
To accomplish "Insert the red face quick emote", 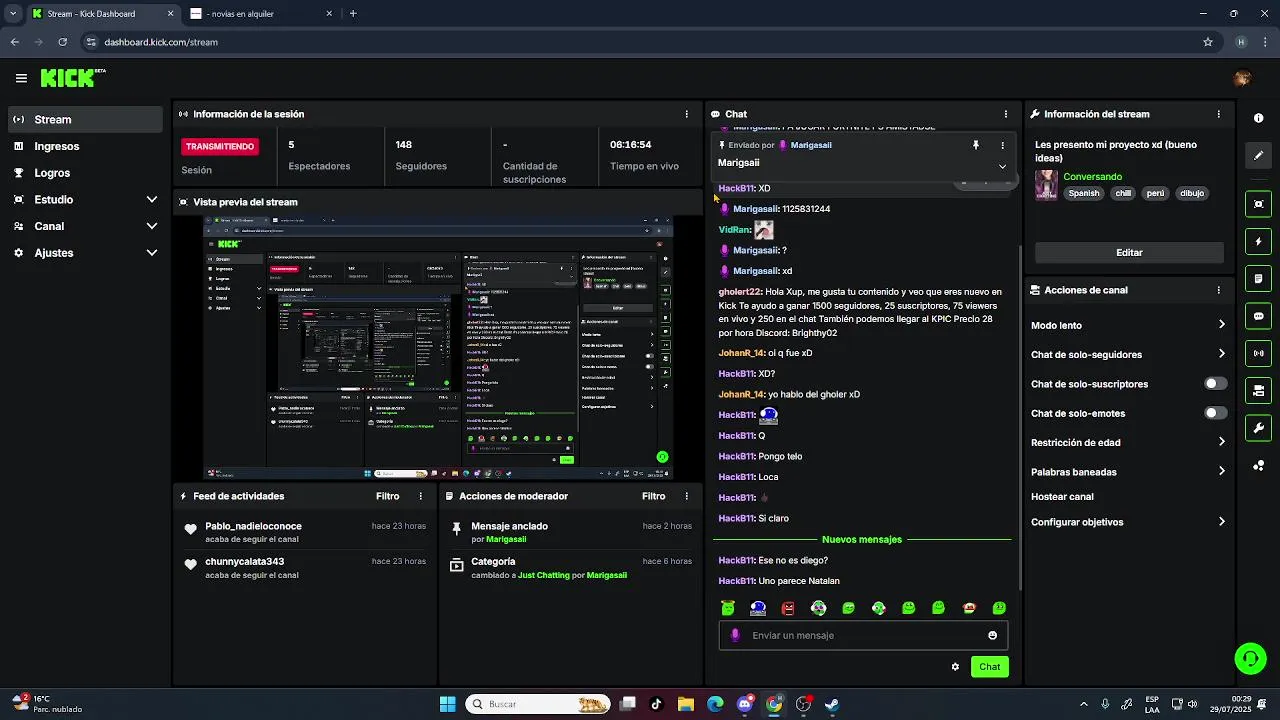I will 788,608.
